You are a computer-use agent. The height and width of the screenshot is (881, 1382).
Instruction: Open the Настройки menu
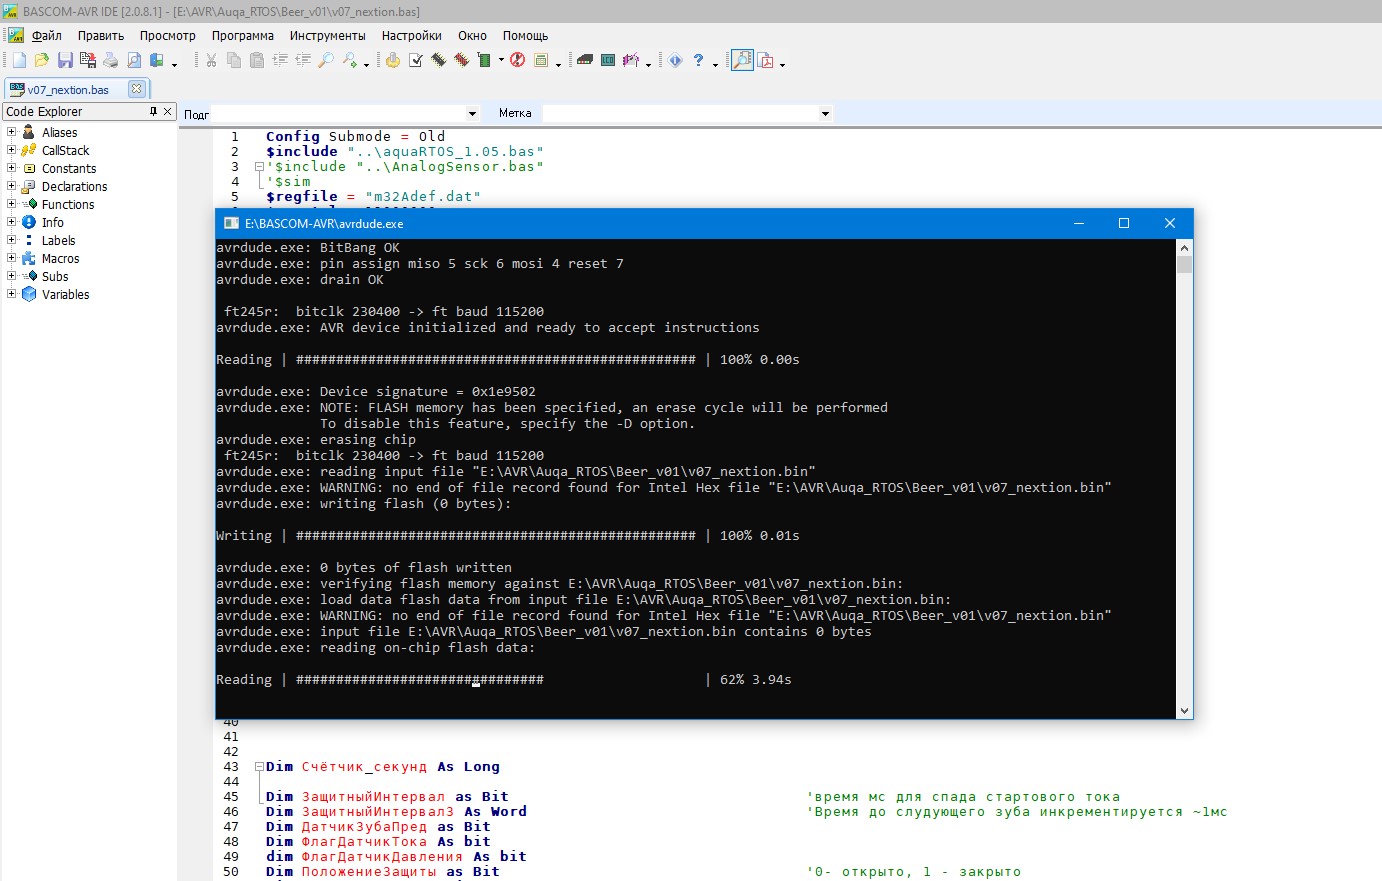click(411, 35)
